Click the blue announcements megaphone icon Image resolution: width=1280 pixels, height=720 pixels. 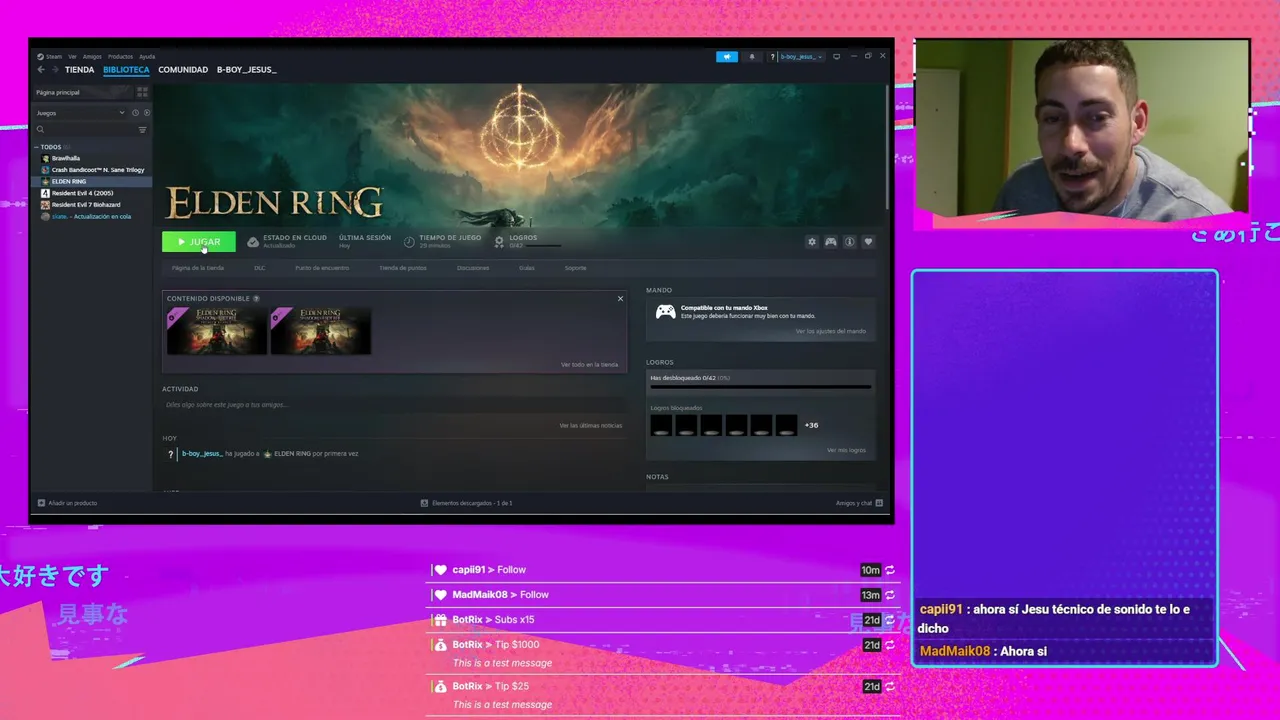pos(726,57)
